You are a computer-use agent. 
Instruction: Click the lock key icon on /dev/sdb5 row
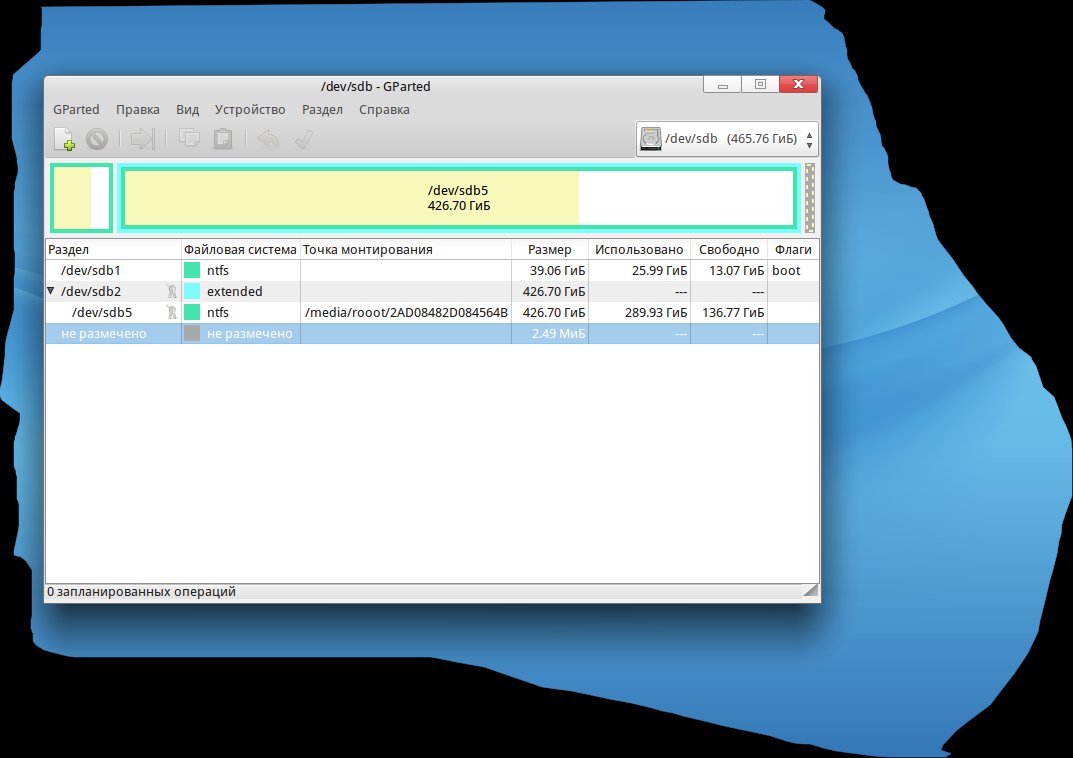pyautogui.click(x=172, y=313)
